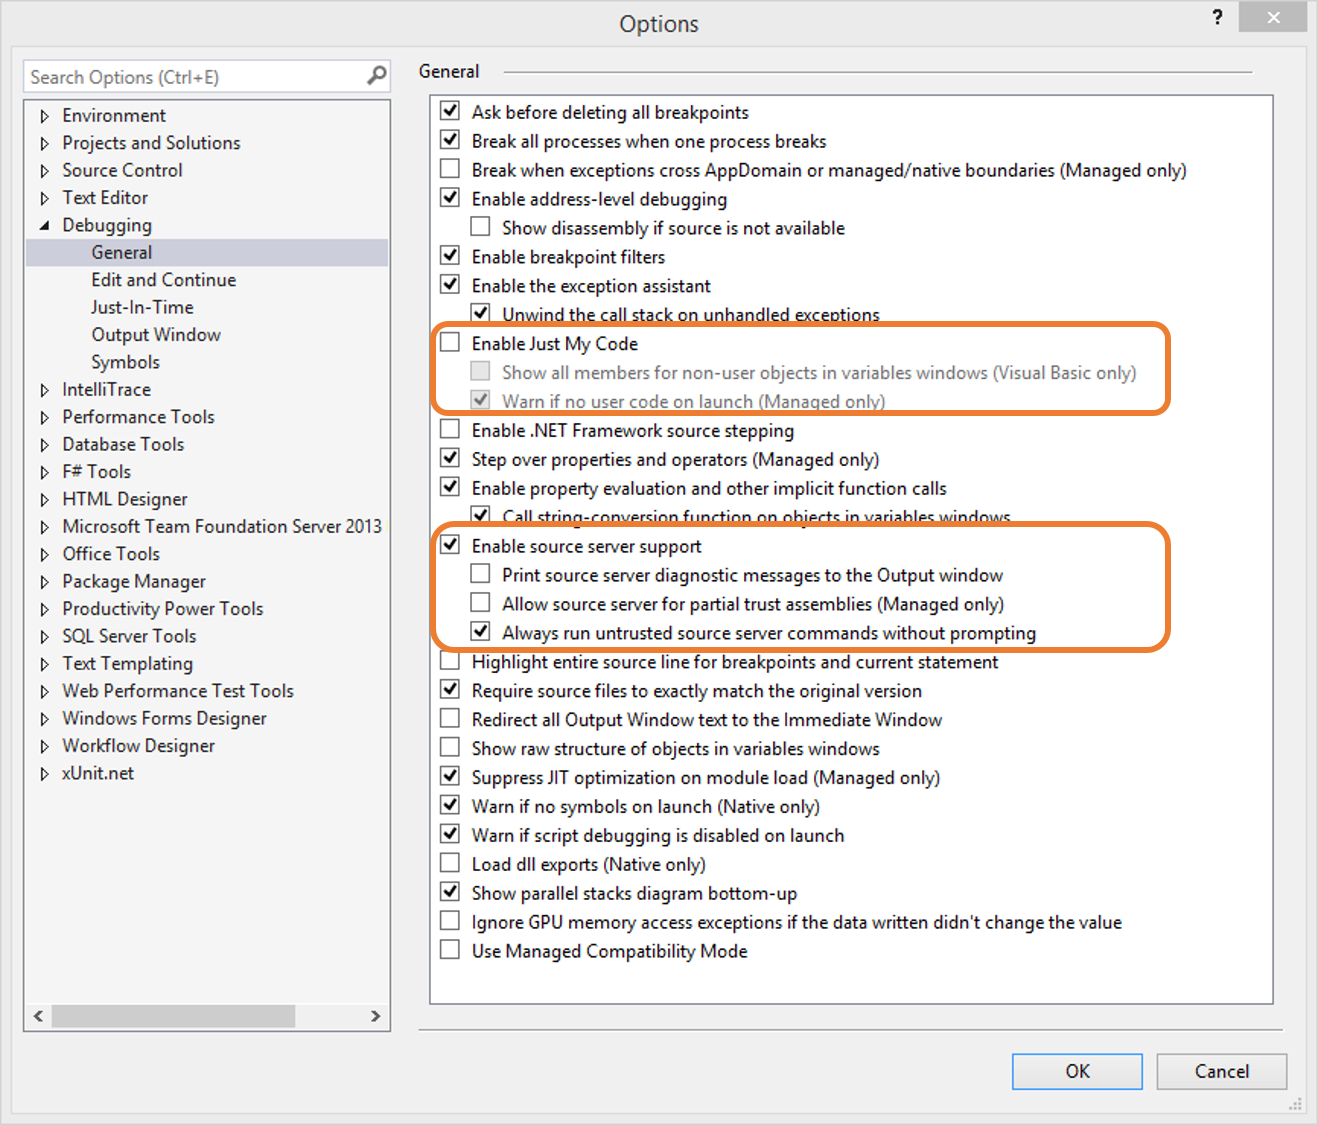Expand the IntelliTrace node
This screenshot has width=1318, height=1125.
[x=45, y=389]
